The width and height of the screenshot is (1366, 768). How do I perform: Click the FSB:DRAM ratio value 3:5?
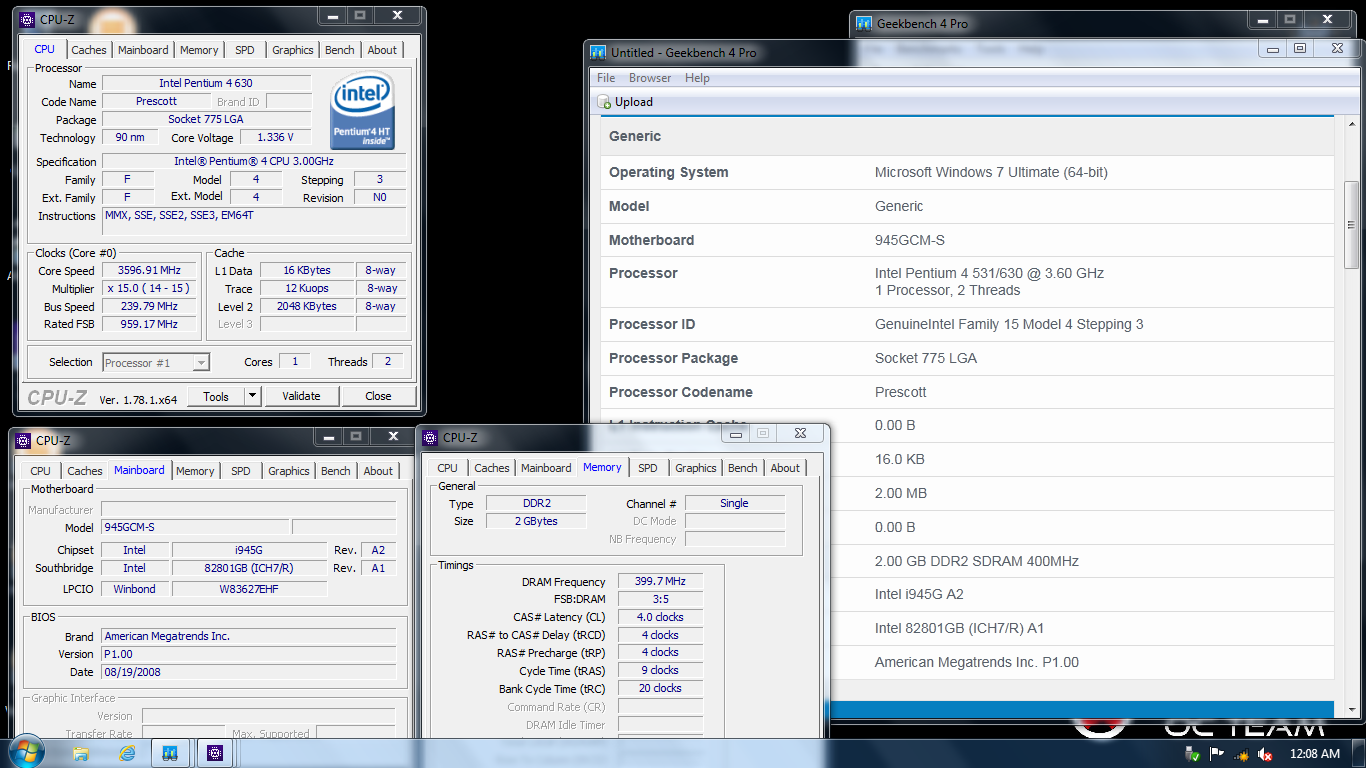coord(660,600)
